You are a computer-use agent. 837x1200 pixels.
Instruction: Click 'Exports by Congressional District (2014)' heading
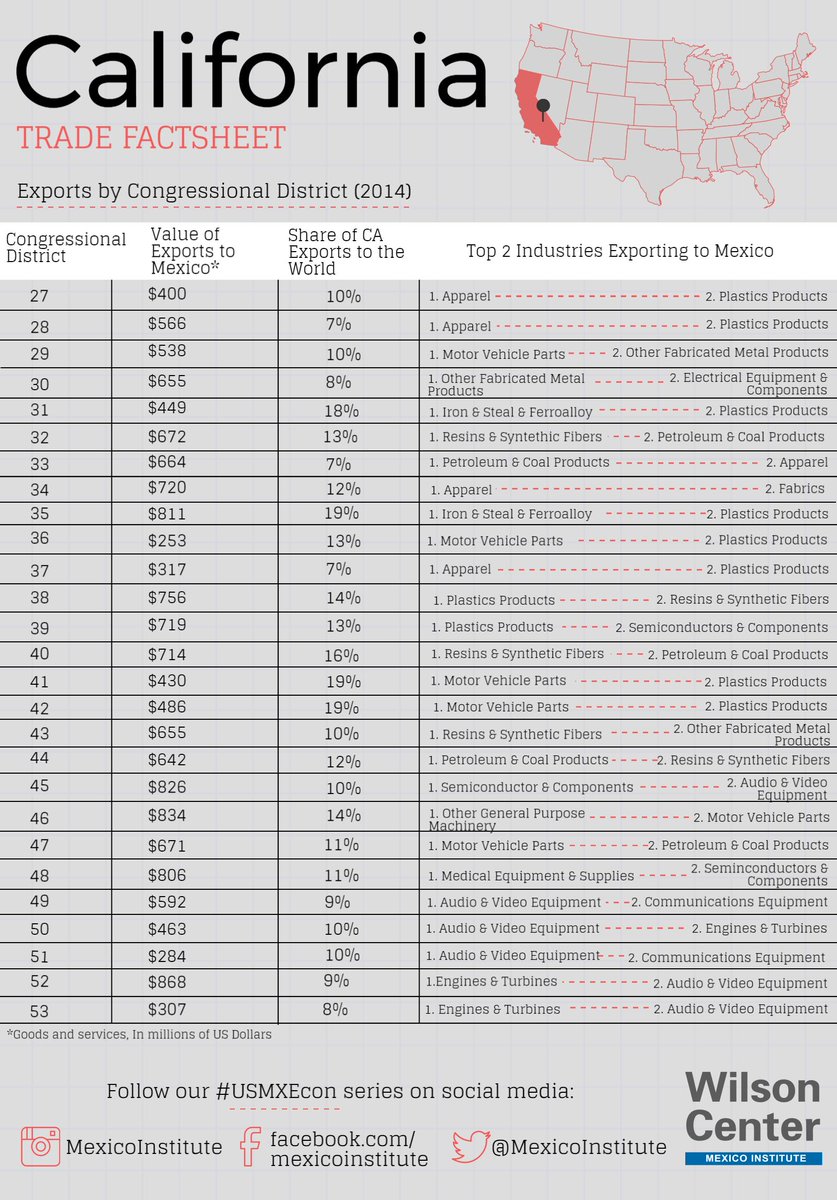214,190
